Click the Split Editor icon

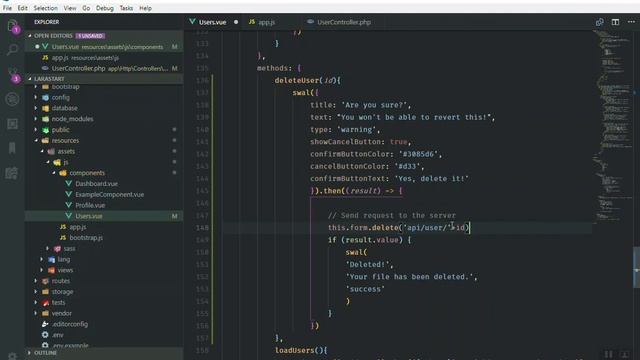click(x=615, y=22)
